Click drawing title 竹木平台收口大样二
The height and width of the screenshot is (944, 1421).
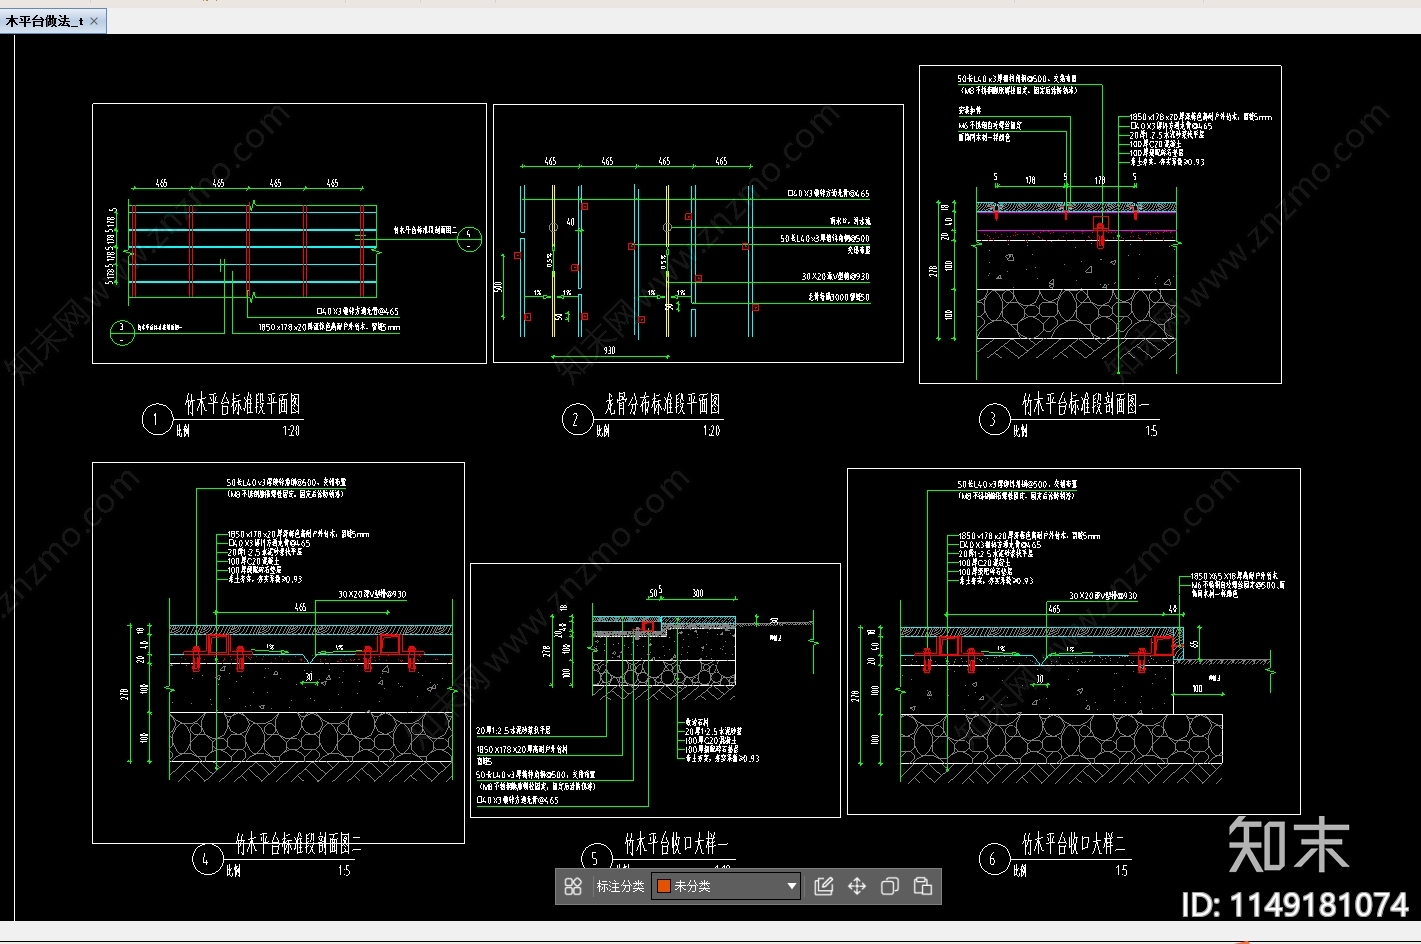click(x=1074, y=844)
